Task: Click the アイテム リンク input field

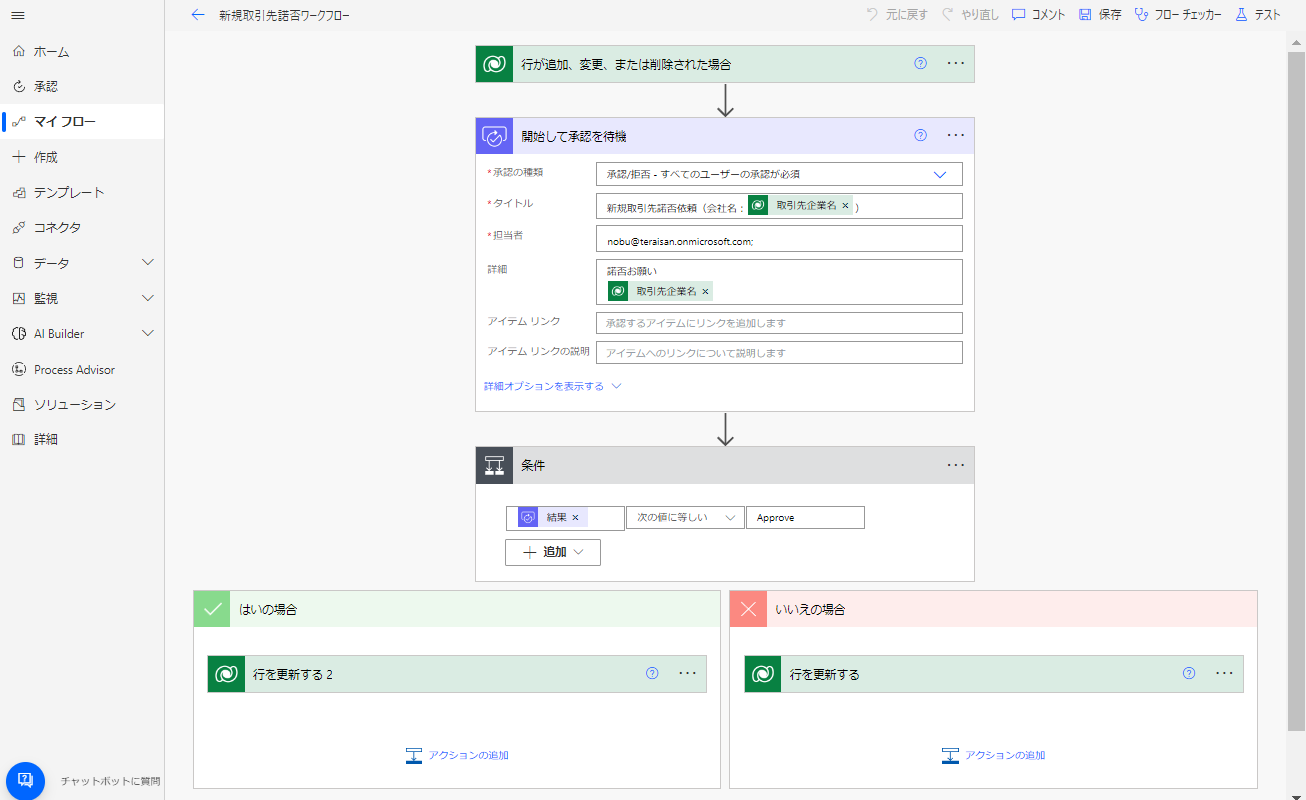Action: tap(778, 323)
